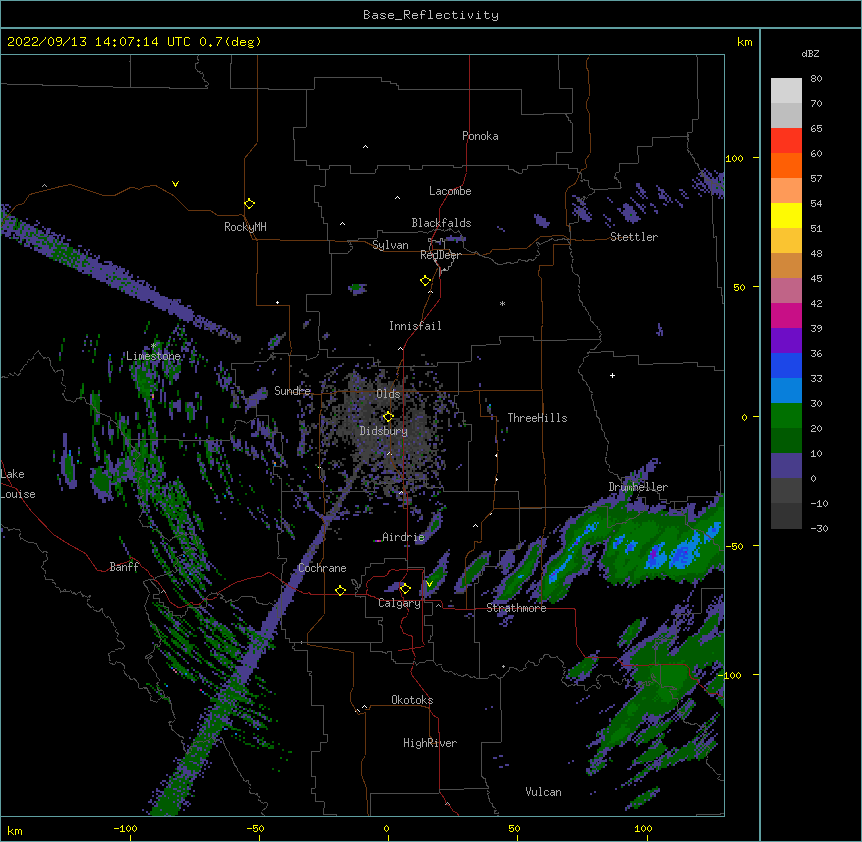862x842 pixels.
Task: Click the ThreeHills map label
Action: [537, 418]
